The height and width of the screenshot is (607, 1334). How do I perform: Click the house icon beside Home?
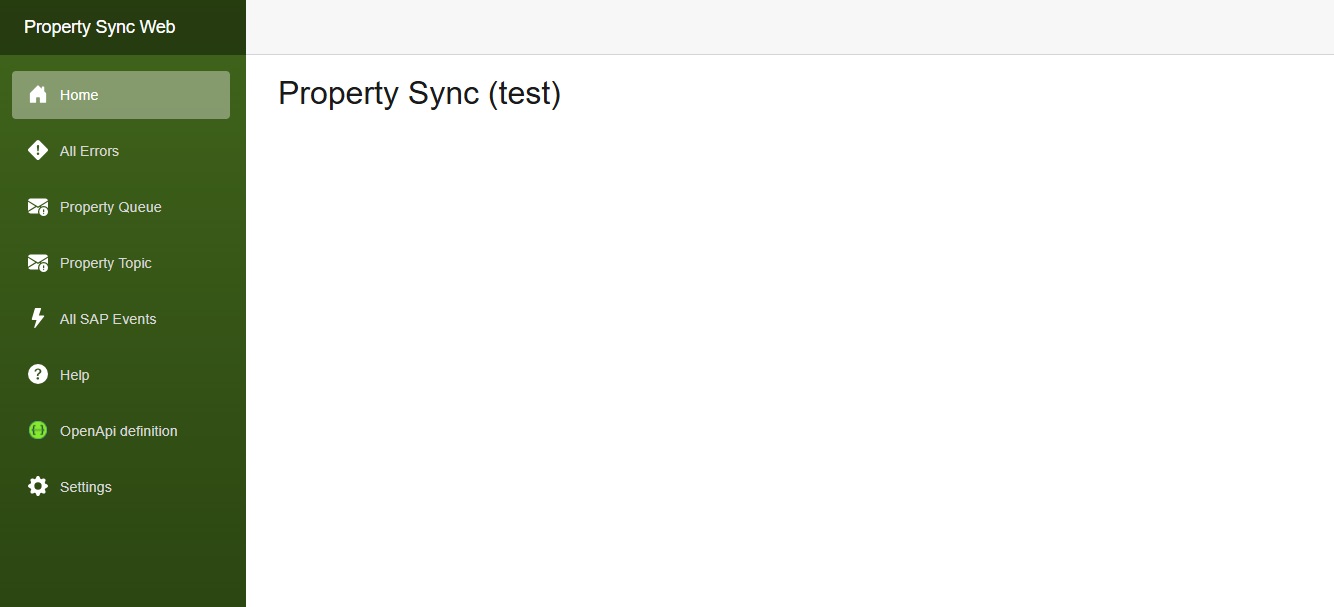point(38,95)
